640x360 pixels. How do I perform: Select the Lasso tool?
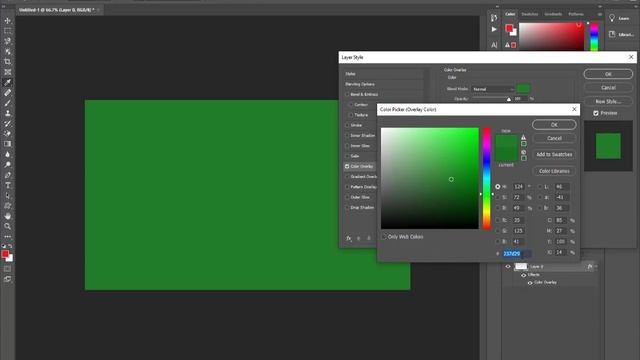click(x=7, y=41)
